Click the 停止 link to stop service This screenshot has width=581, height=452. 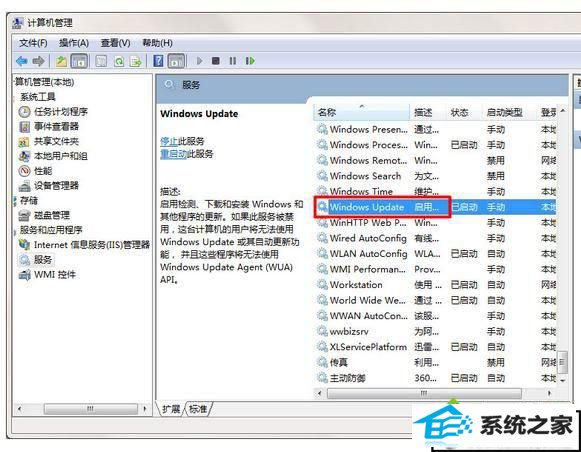[169, 141]
